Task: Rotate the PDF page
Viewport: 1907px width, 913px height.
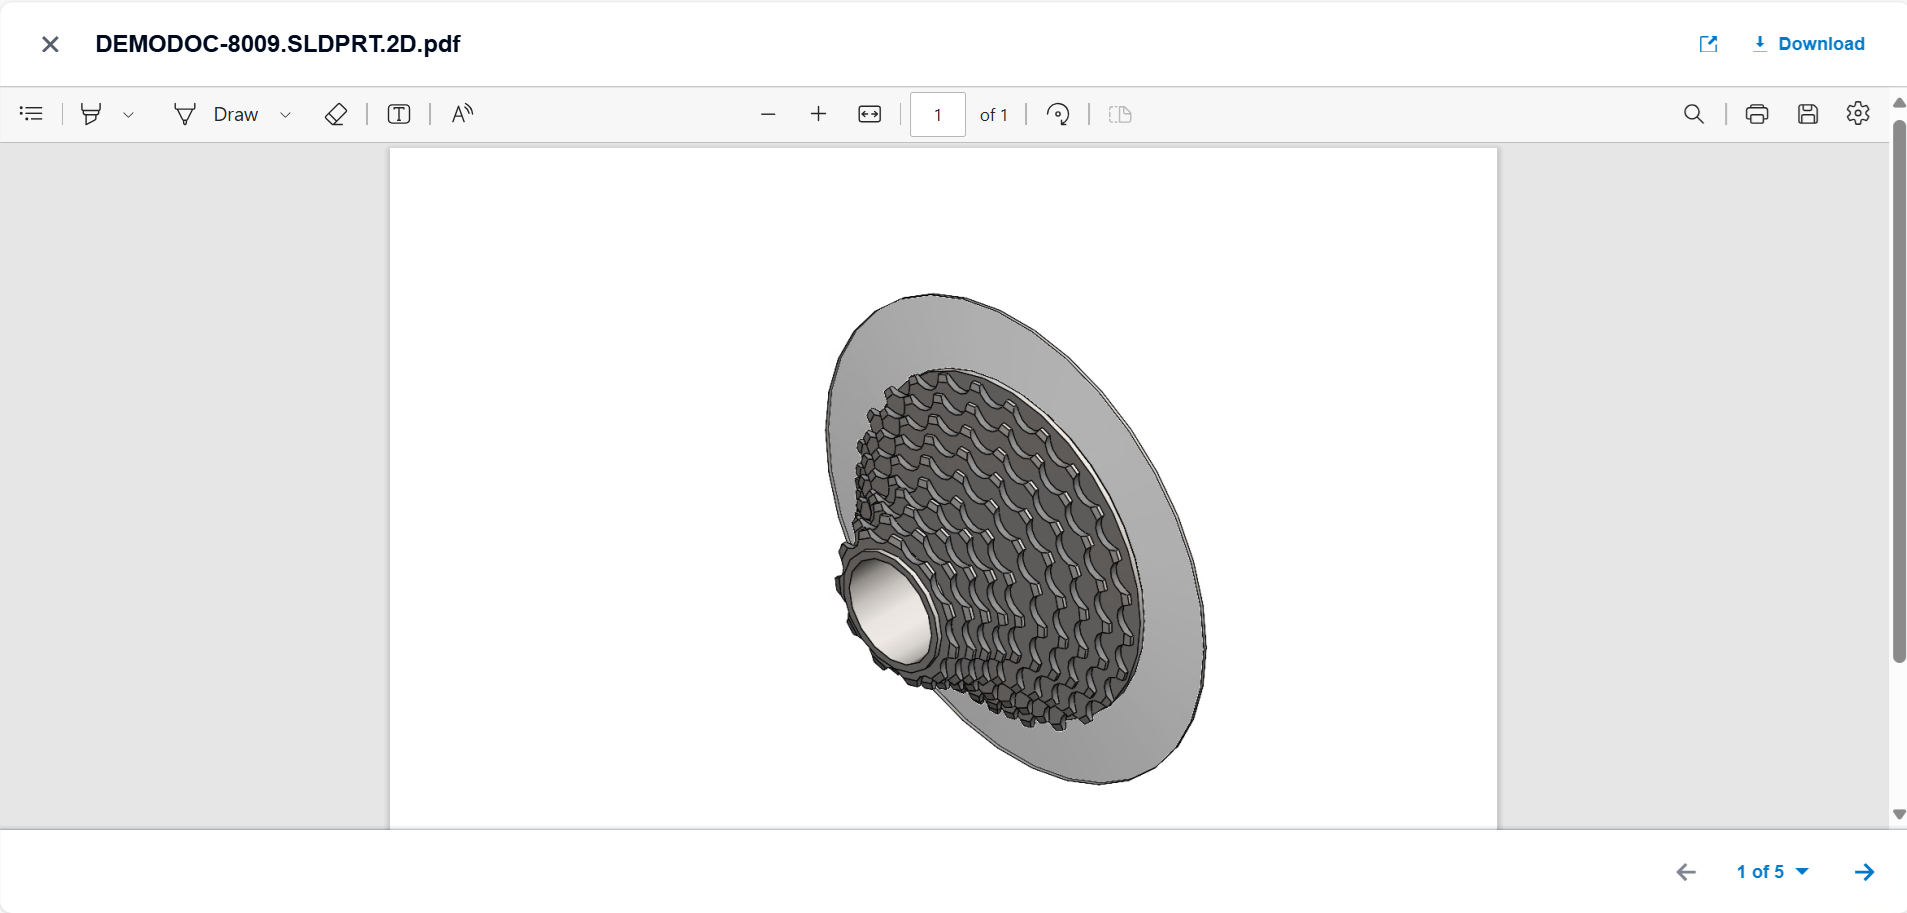Action: click(x=1058, y=114)
